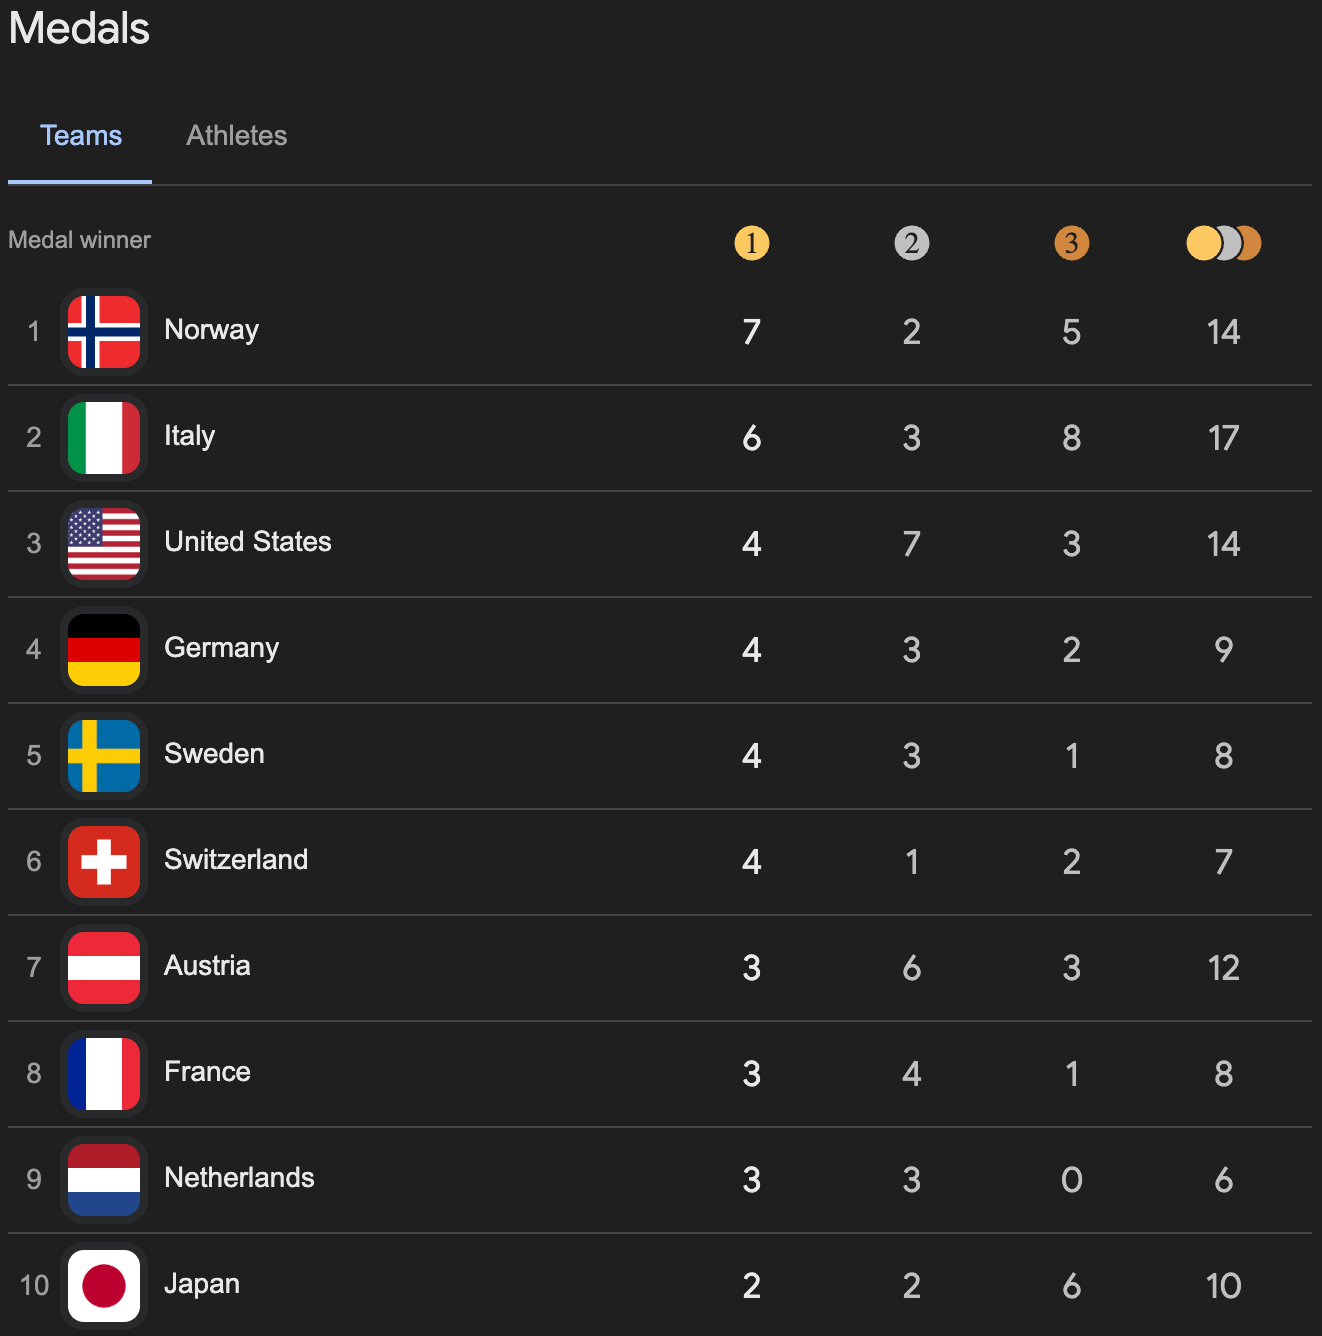Click Italy's total medal count 17
This screenshot has height=1336, width=1322.
[1223, 438]
